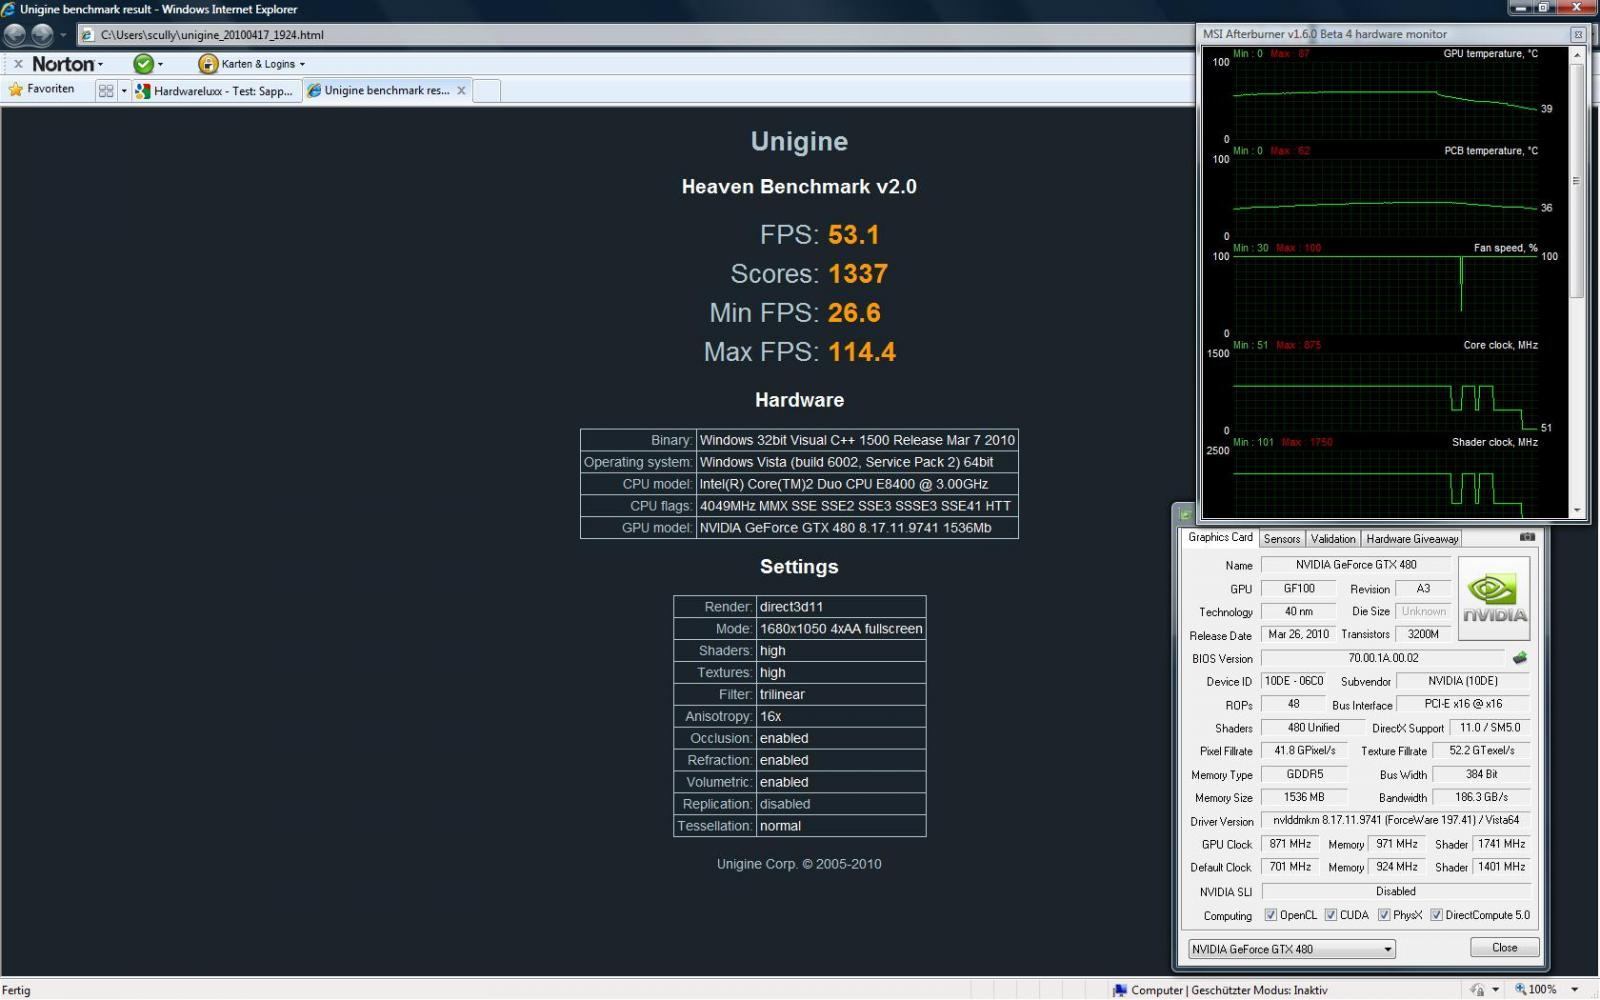Expand the tab list dropdown arrow
The image size is (1600, 1000).
click(x=124, y=91)
